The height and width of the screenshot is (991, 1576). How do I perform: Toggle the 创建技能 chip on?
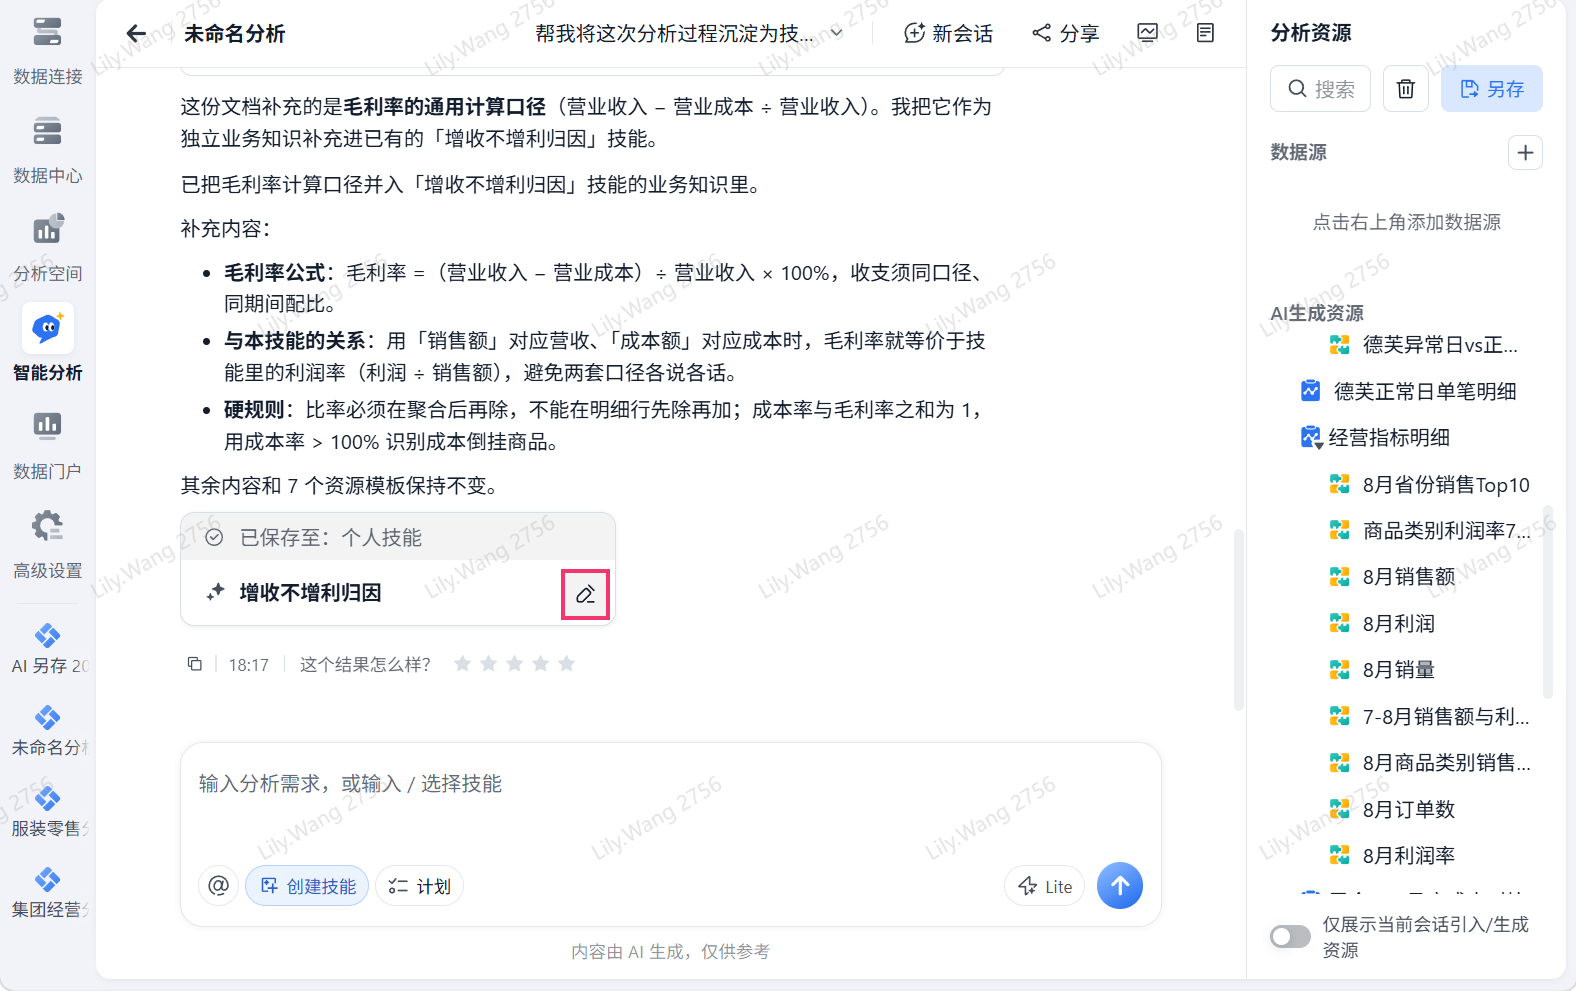308,886
